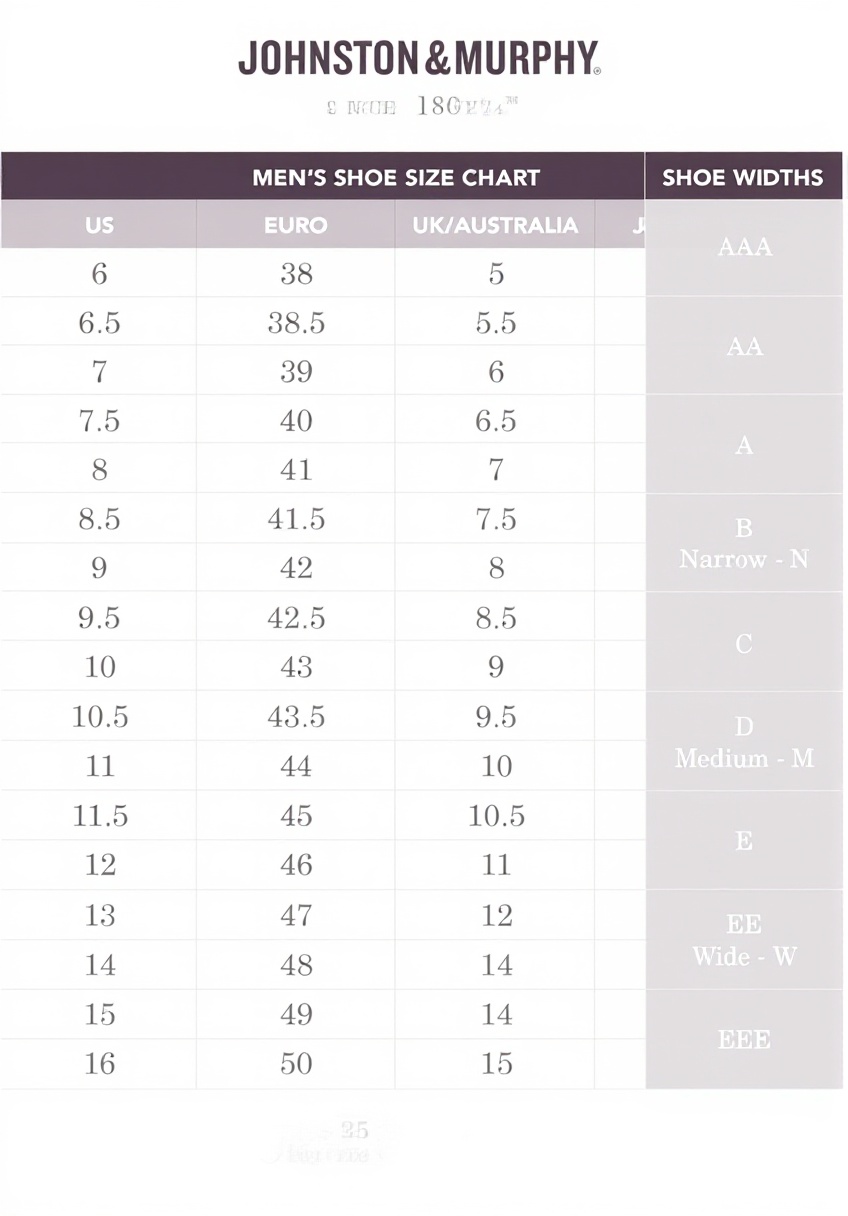Select Euro size 38.5 cell
The image size is (848, 1216).
(x=296, y=323)
